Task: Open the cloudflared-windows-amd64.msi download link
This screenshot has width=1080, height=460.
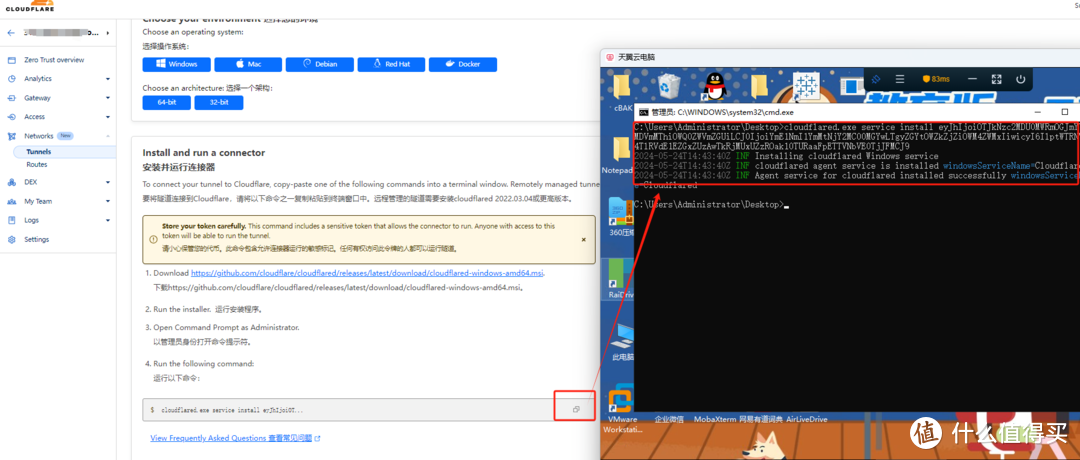Action: click(x=368, y=273)
